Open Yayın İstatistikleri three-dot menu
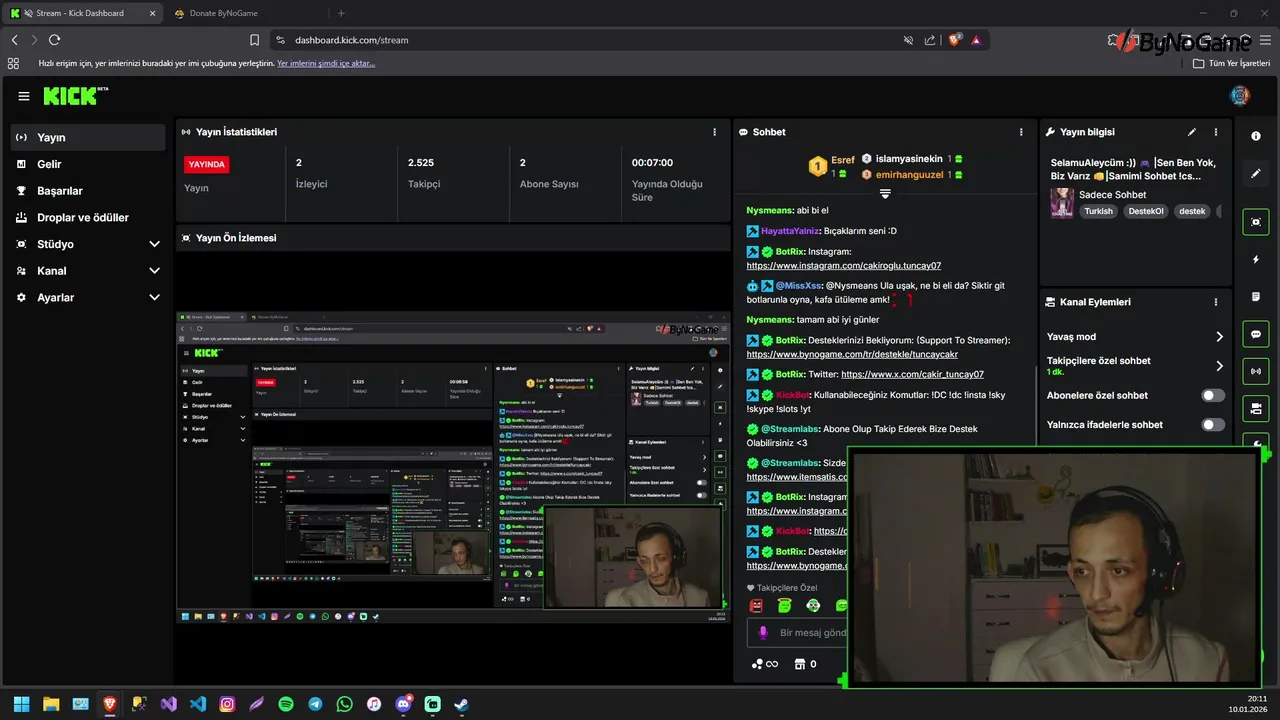1280x720 pixels. pyautogui.click(x=714, y=132)
